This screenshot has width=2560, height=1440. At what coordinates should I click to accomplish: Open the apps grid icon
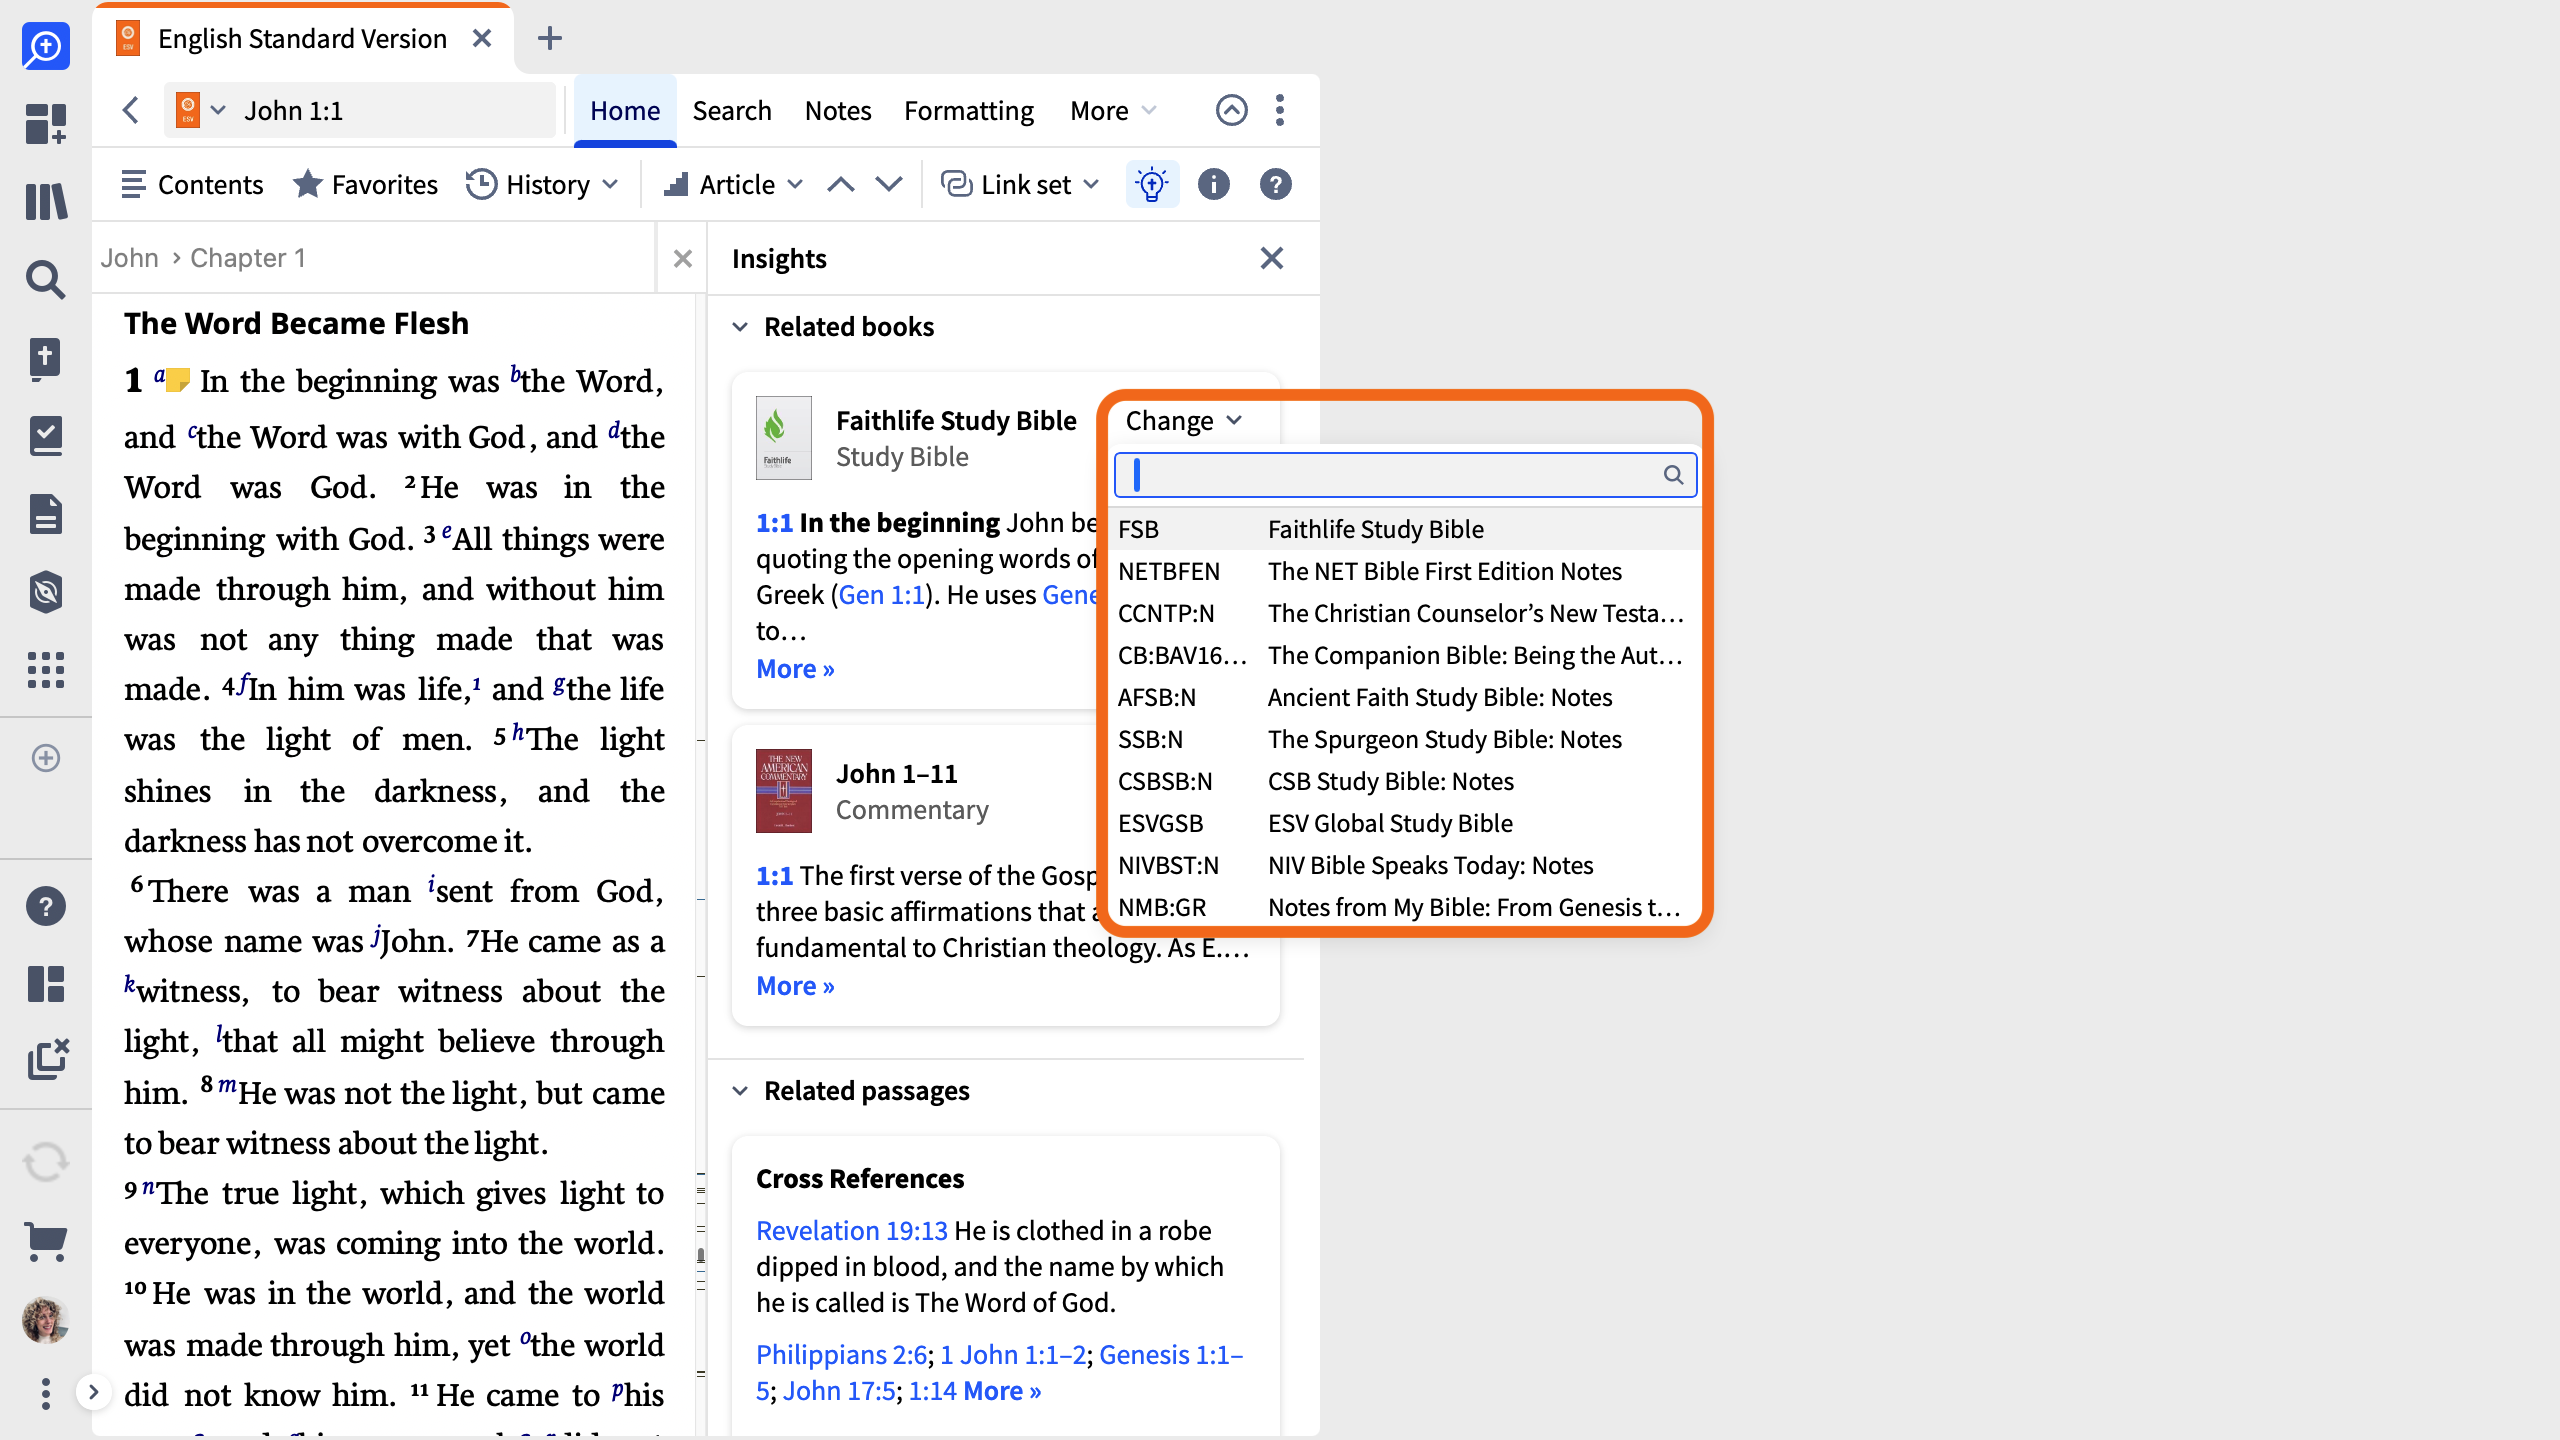[46, 670]
